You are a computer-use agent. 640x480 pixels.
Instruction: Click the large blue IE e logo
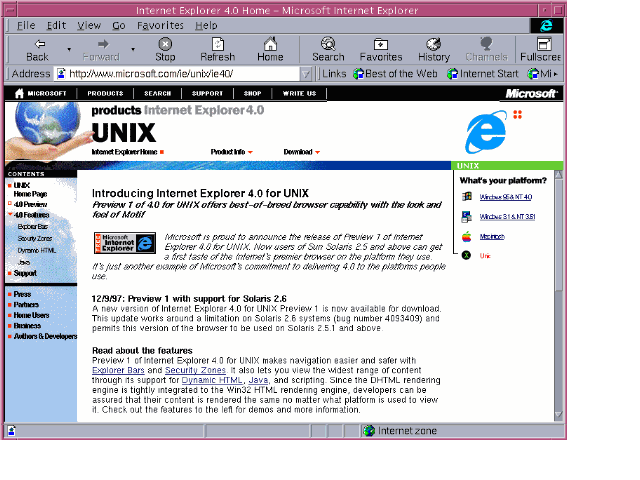coord(486,132)
